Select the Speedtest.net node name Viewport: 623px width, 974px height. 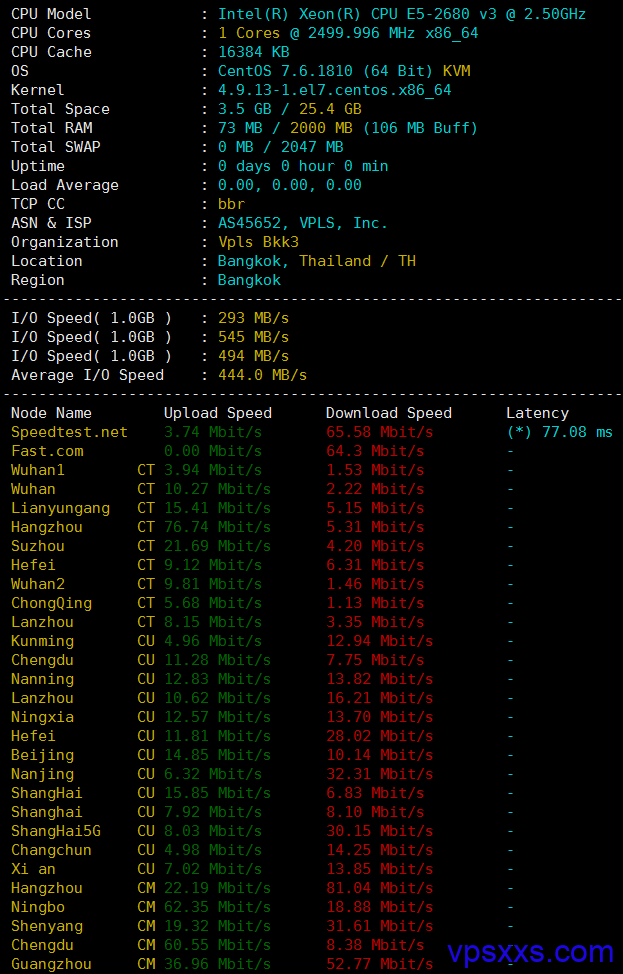69,432
